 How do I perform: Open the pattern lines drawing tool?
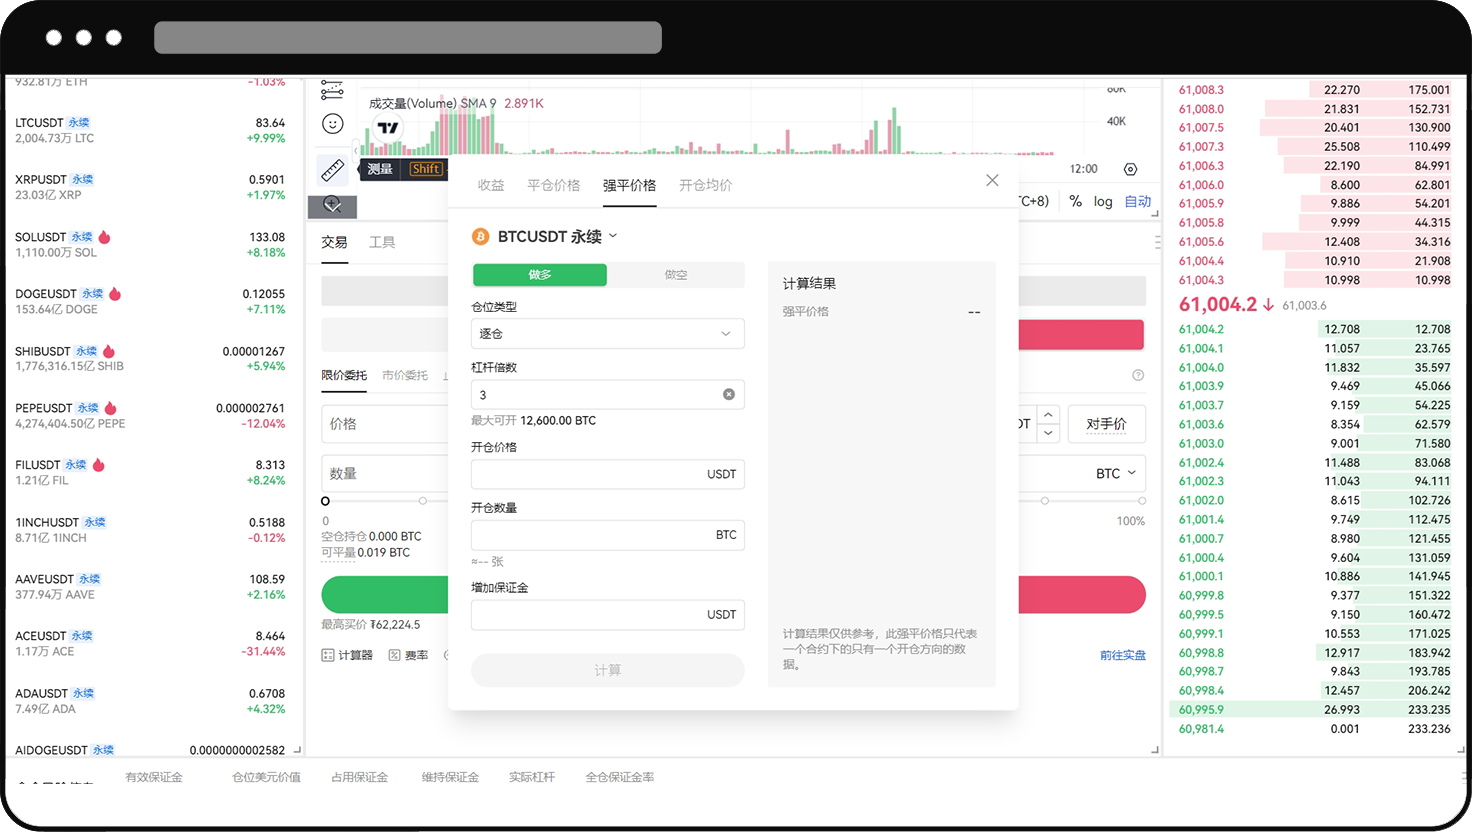(x=332, y=90)
